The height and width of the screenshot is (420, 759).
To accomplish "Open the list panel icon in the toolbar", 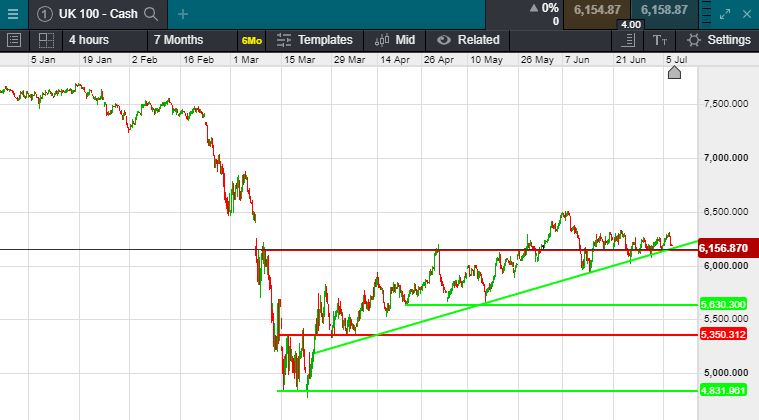I will [x=14, y=40].
